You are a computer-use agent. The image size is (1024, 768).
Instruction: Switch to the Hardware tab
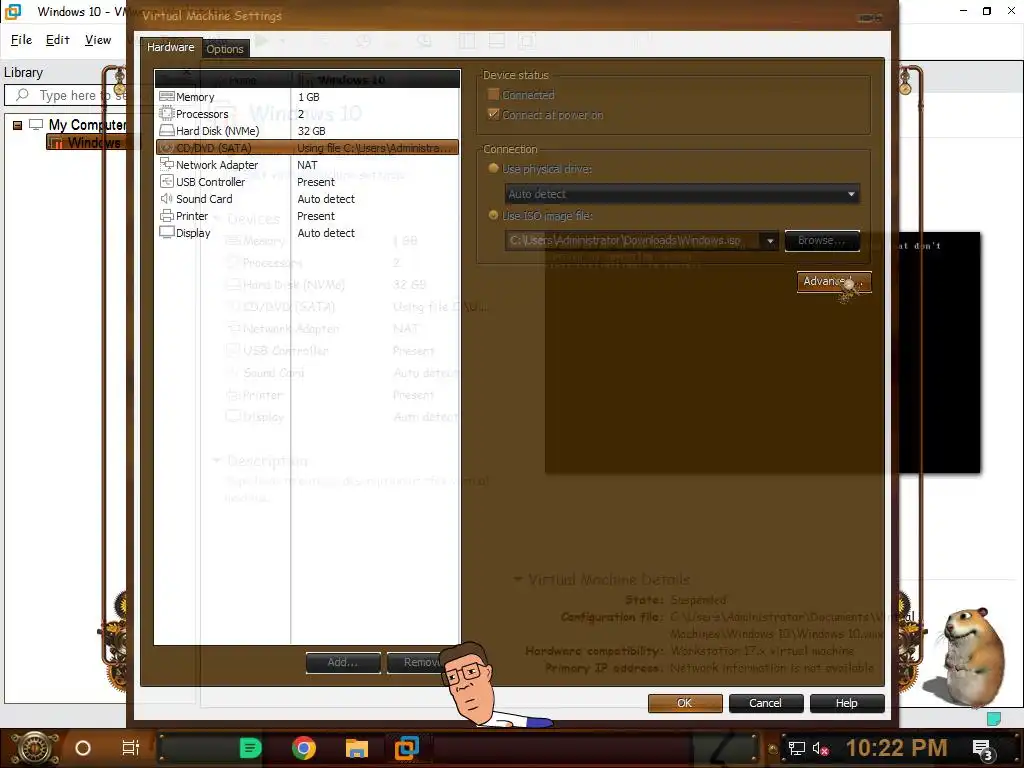(x=170, y=47)
